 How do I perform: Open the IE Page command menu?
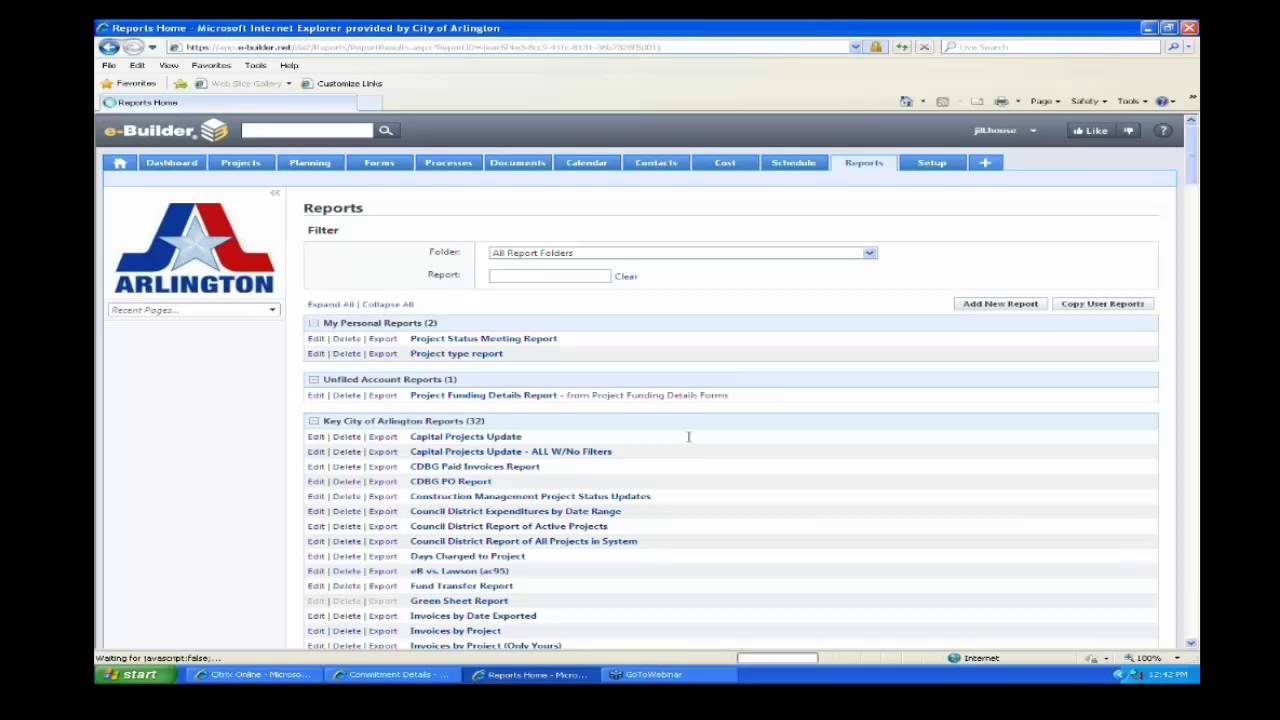point(1045,101)
